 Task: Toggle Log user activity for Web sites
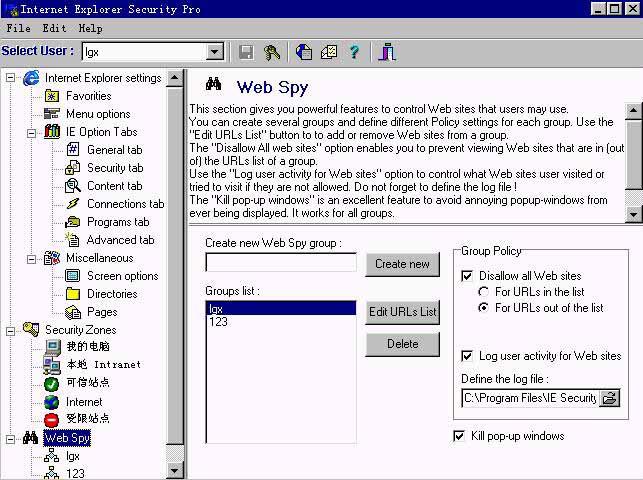point(468,356)
